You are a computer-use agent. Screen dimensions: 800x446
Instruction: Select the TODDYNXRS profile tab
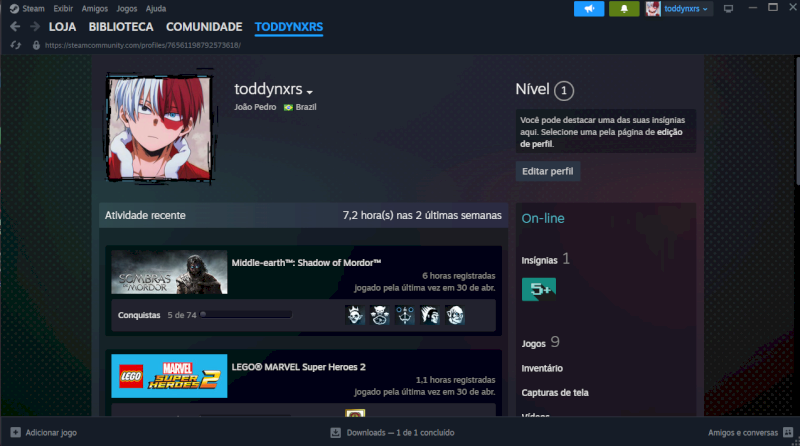pos(289,27)
